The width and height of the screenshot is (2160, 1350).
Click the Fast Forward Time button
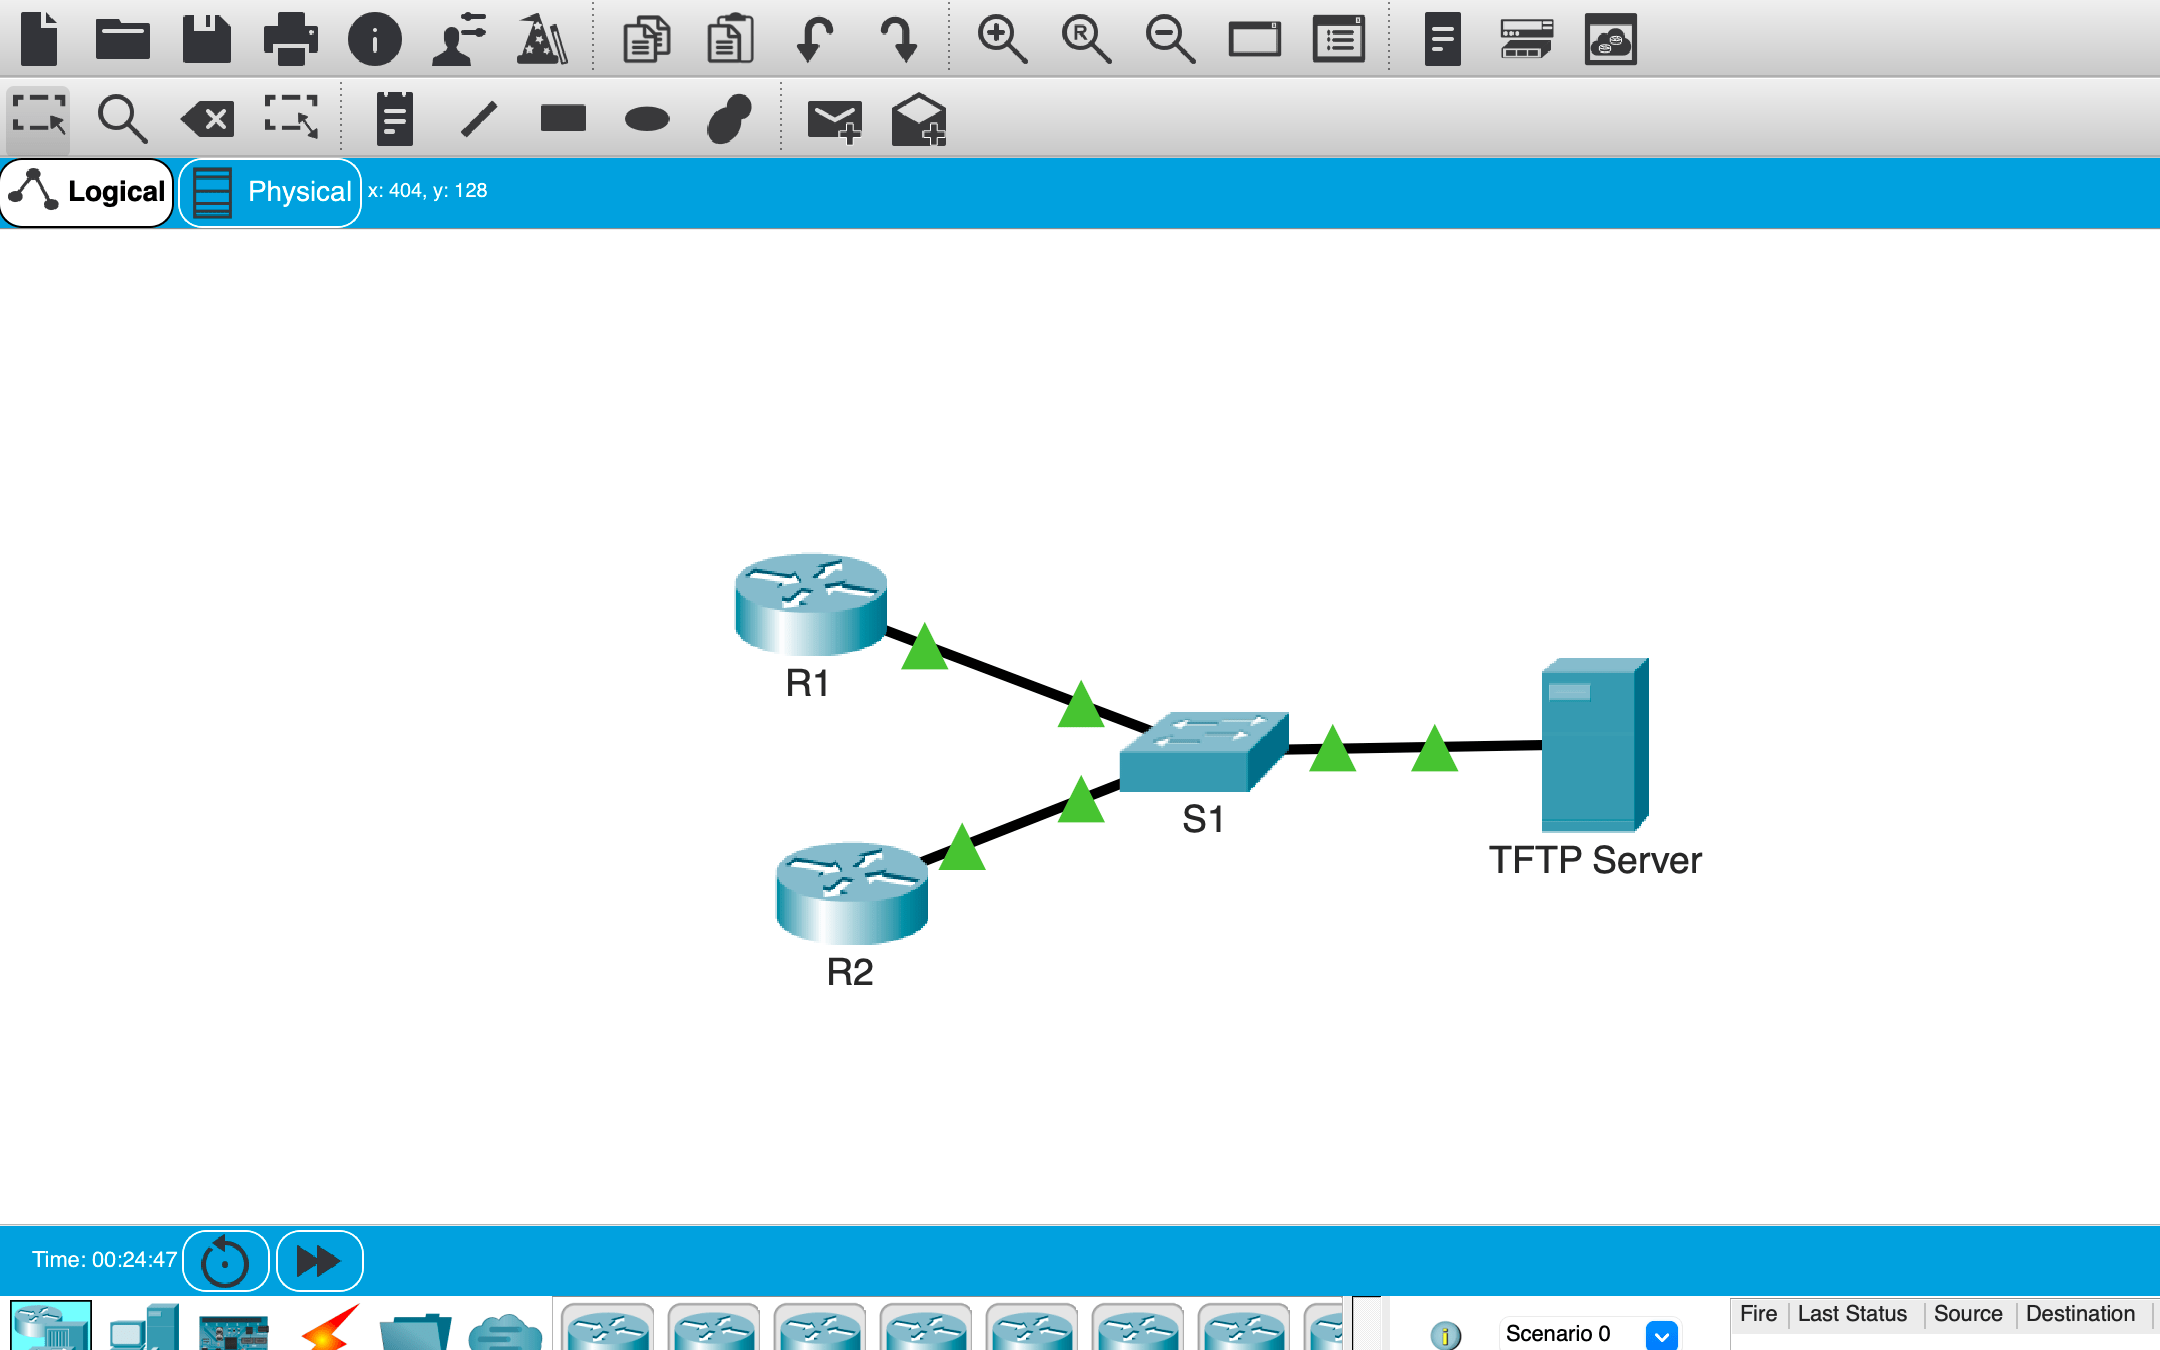click(x=319, y=1261)
